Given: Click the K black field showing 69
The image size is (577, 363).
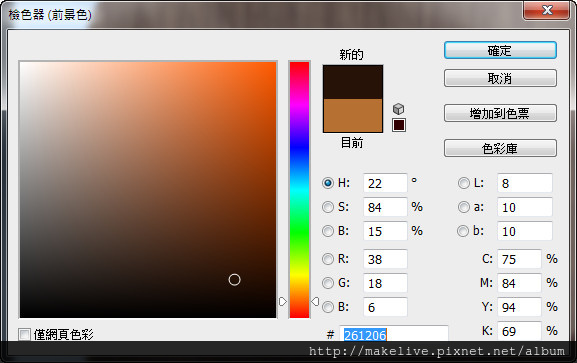Looking at the screenshot, I should click(519, 331).
